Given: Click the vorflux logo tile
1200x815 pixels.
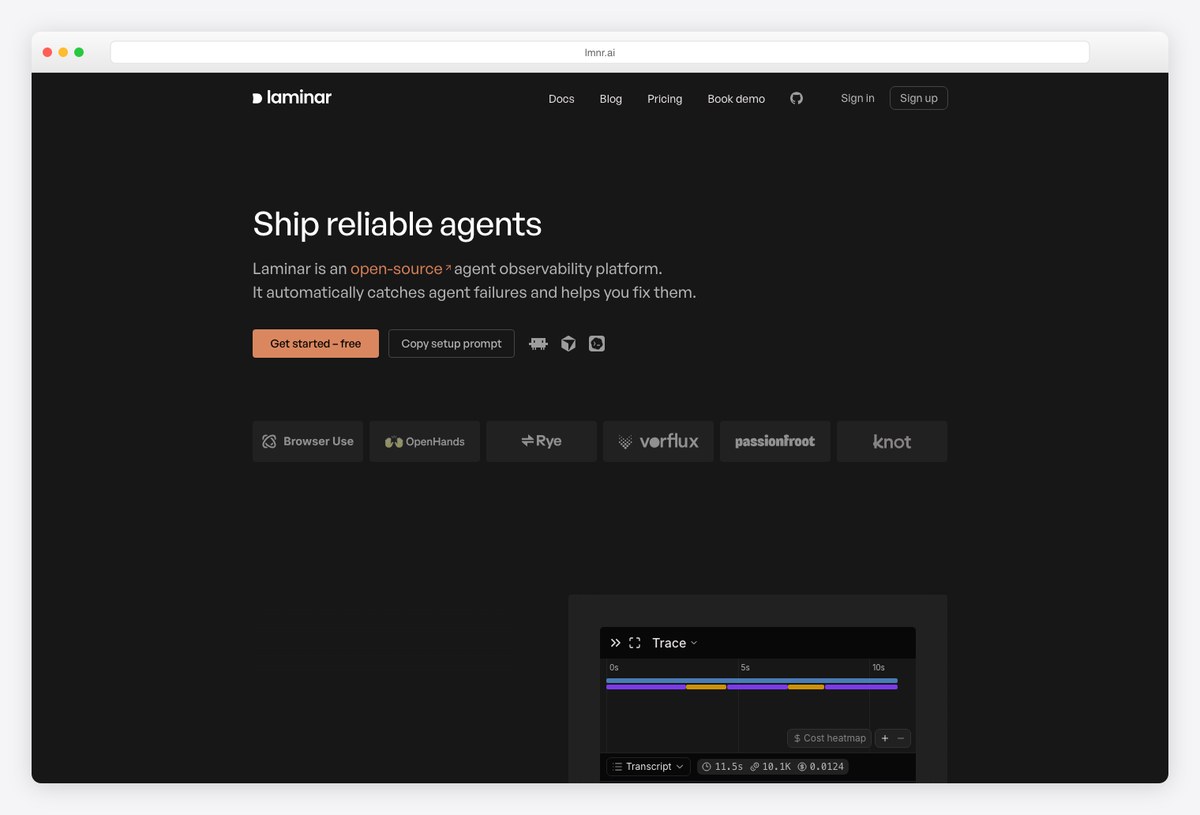Looking at the screenshot, I should 658,441.
